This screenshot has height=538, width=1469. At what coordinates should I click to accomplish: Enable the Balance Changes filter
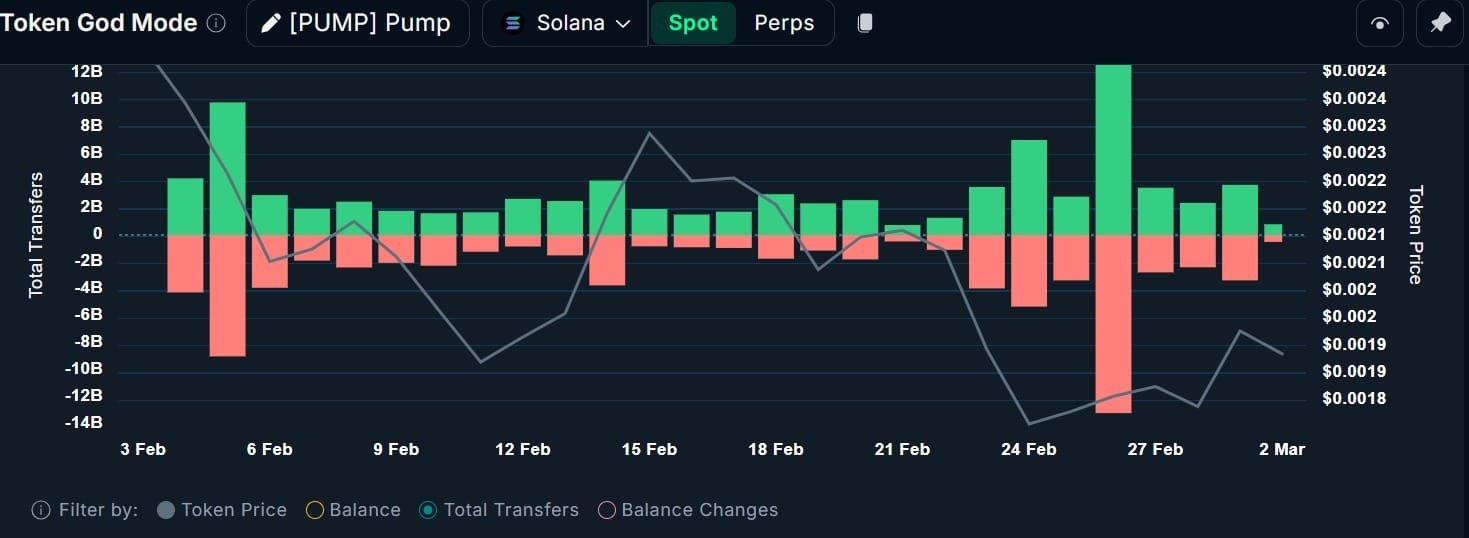click(687, 510)
